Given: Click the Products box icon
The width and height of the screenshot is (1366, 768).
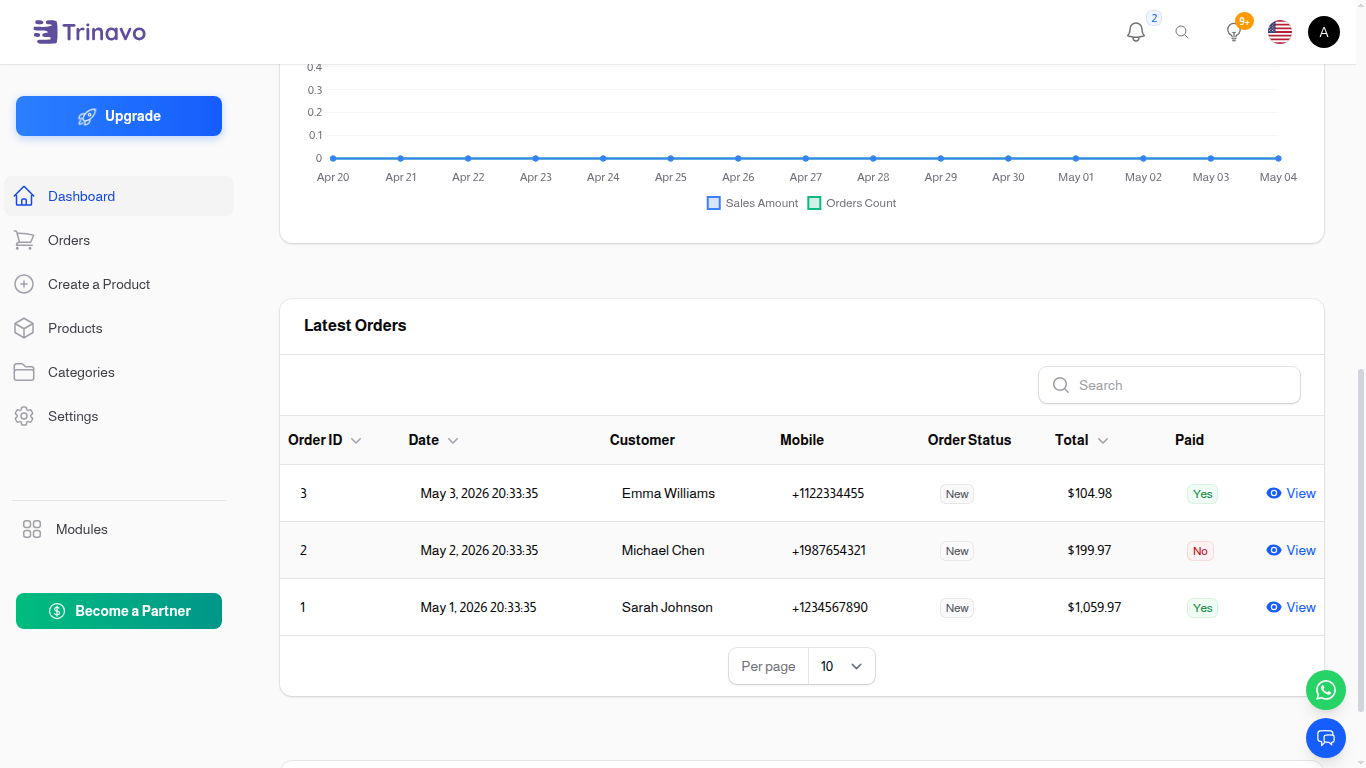Looking at the screenshot, I should pyautogui.click(x=24, y=328).
